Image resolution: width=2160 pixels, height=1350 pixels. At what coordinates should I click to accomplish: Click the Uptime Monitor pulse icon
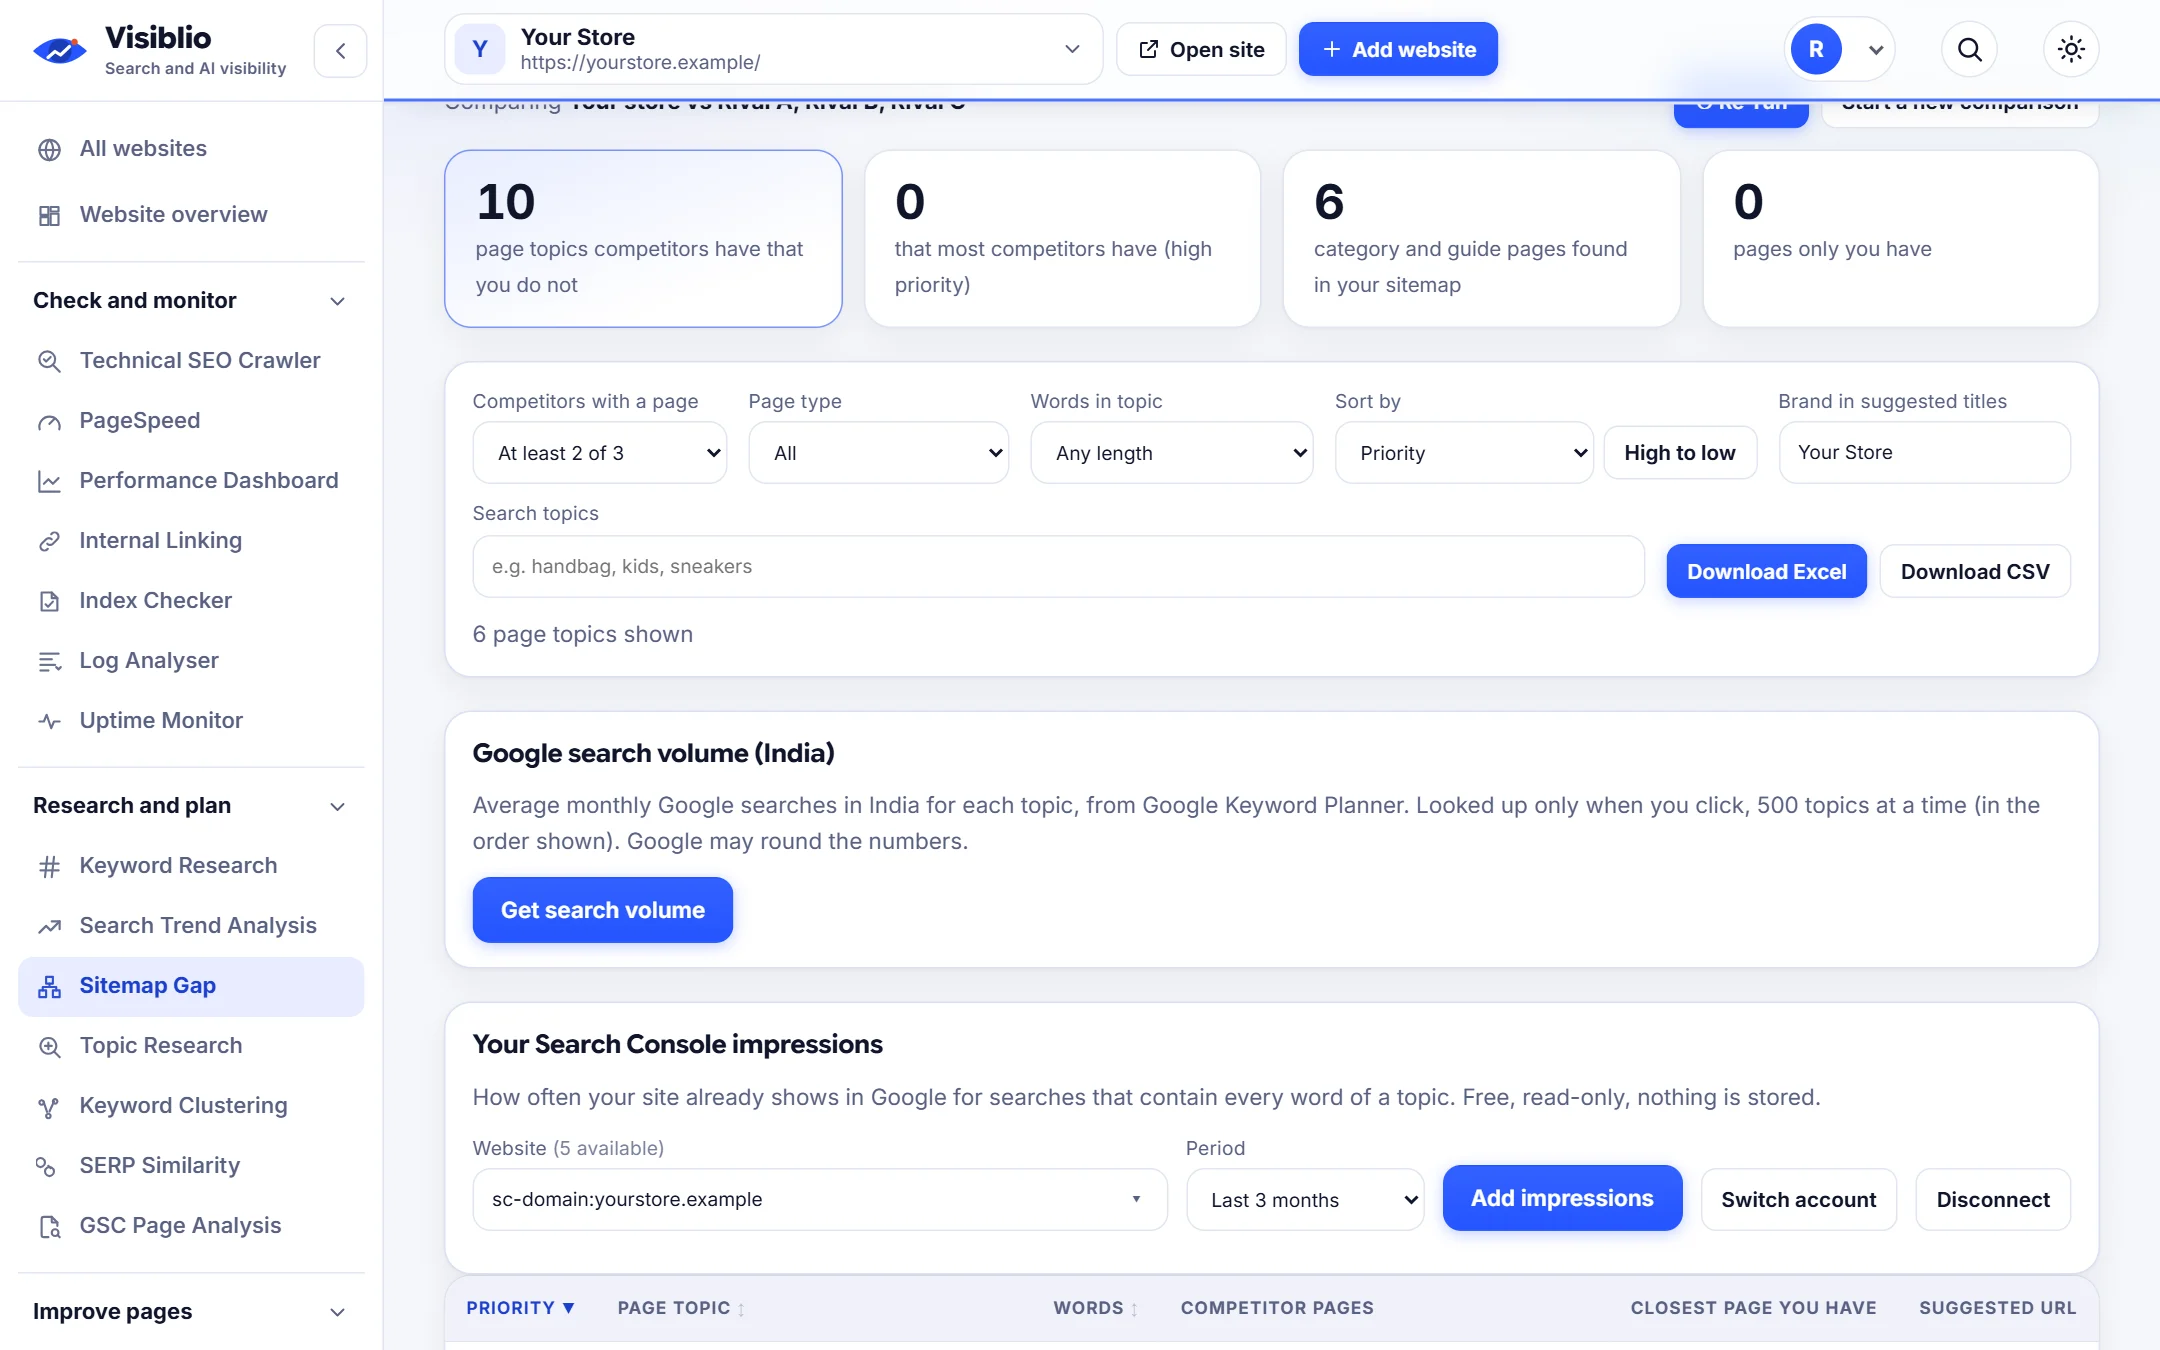[49, 721]
